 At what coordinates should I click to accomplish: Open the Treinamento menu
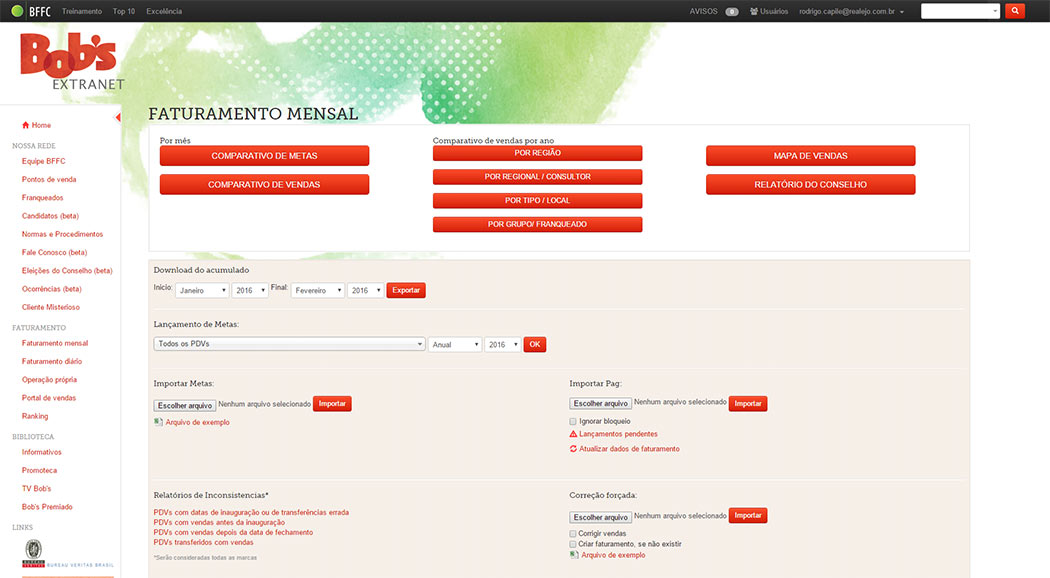82,11
